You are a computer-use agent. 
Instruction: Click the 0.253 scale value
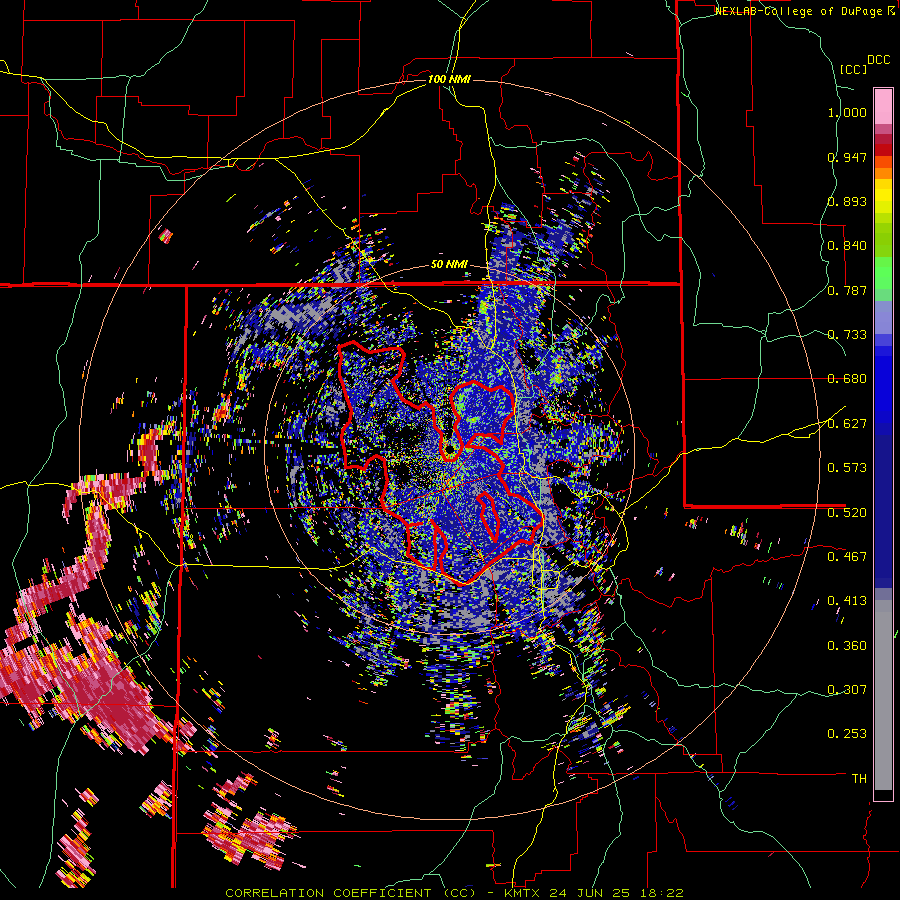[x=847, y=734]
